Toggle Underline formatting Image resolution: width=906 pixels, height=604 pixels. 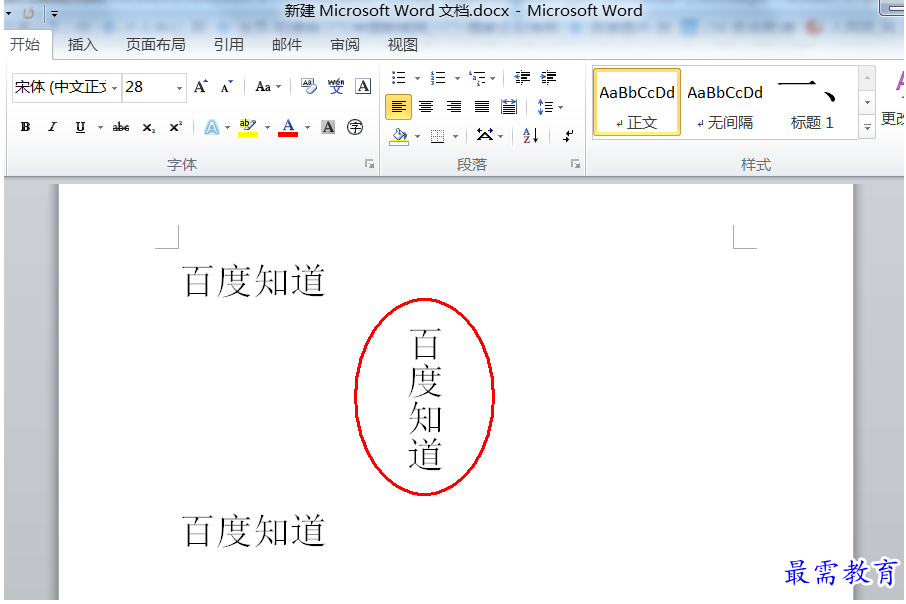(80, 127)
